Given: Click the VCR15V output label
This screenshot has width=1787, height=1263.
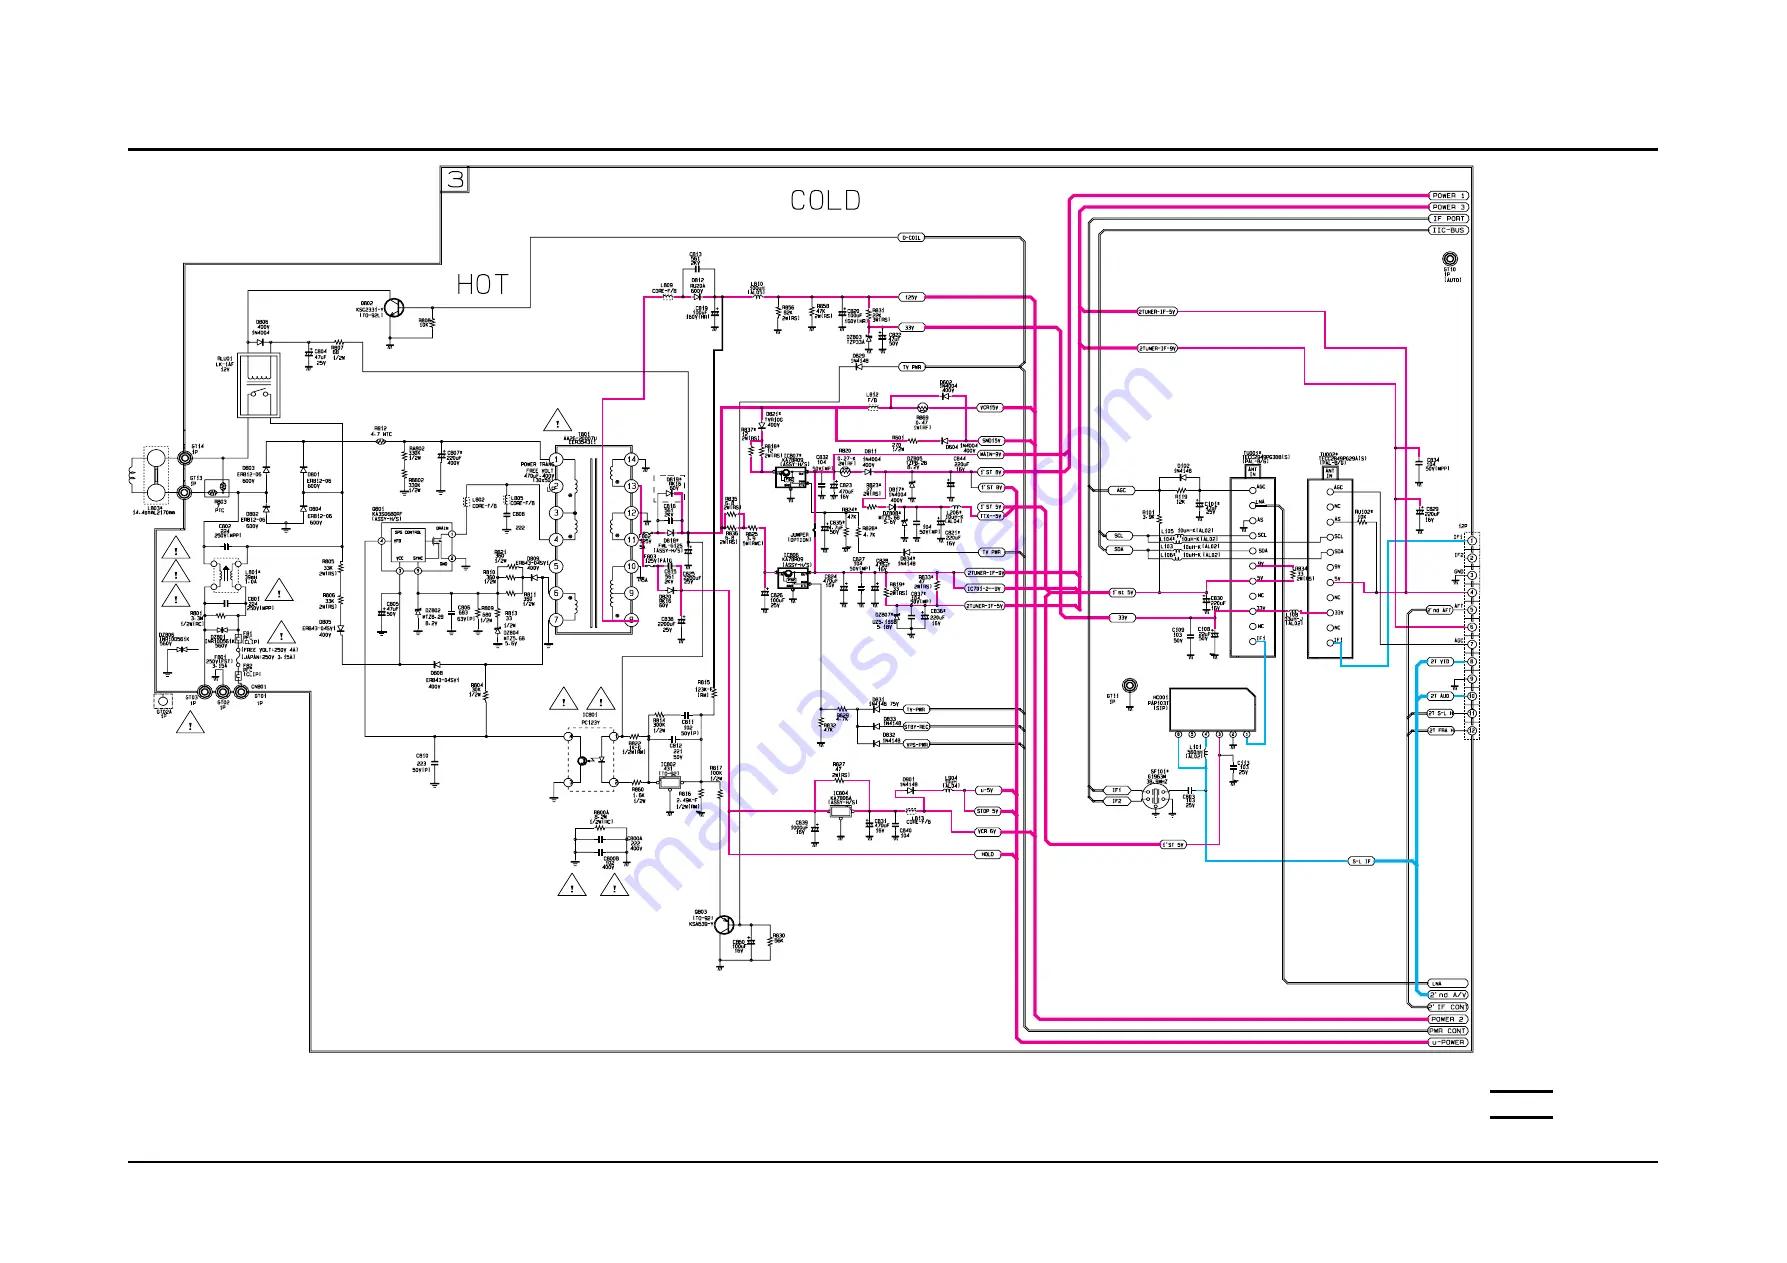Looking at the screenshot, I should pyautogui.click(x=989, y=408).
